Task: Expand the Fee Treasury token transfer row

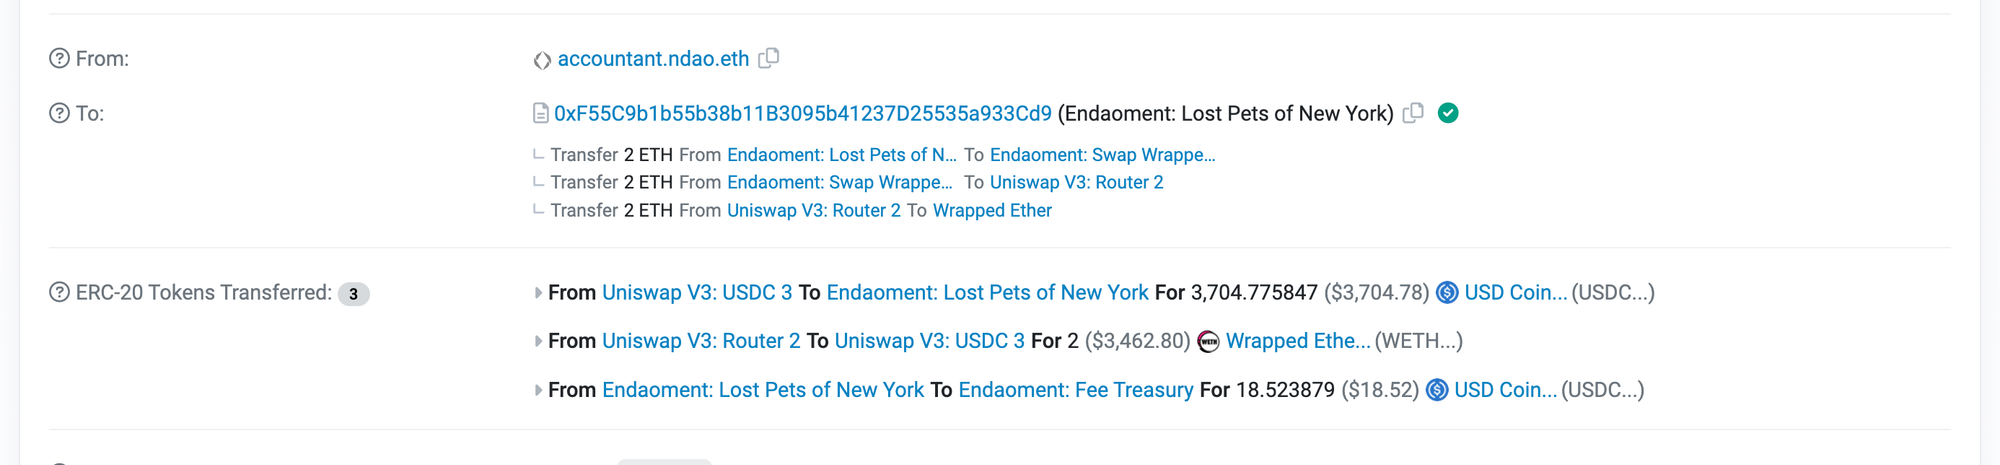Action: (538, 390)
